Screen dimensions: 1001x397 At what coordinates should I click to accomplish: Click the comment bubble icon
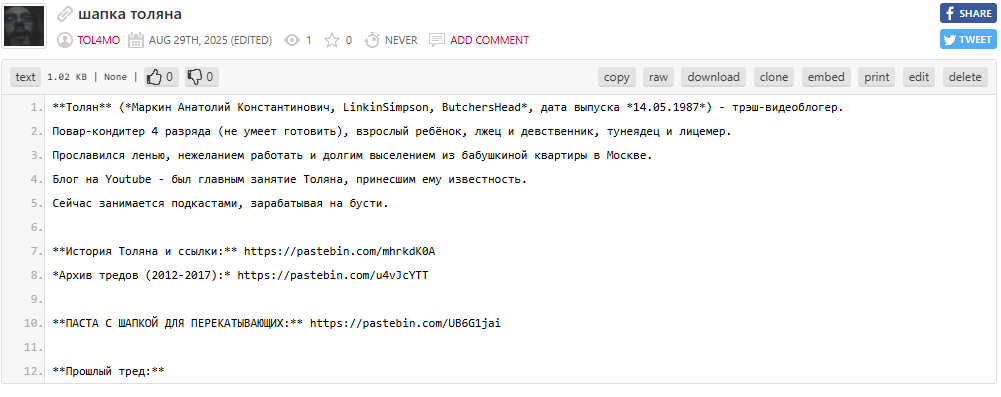coord(437,40)
